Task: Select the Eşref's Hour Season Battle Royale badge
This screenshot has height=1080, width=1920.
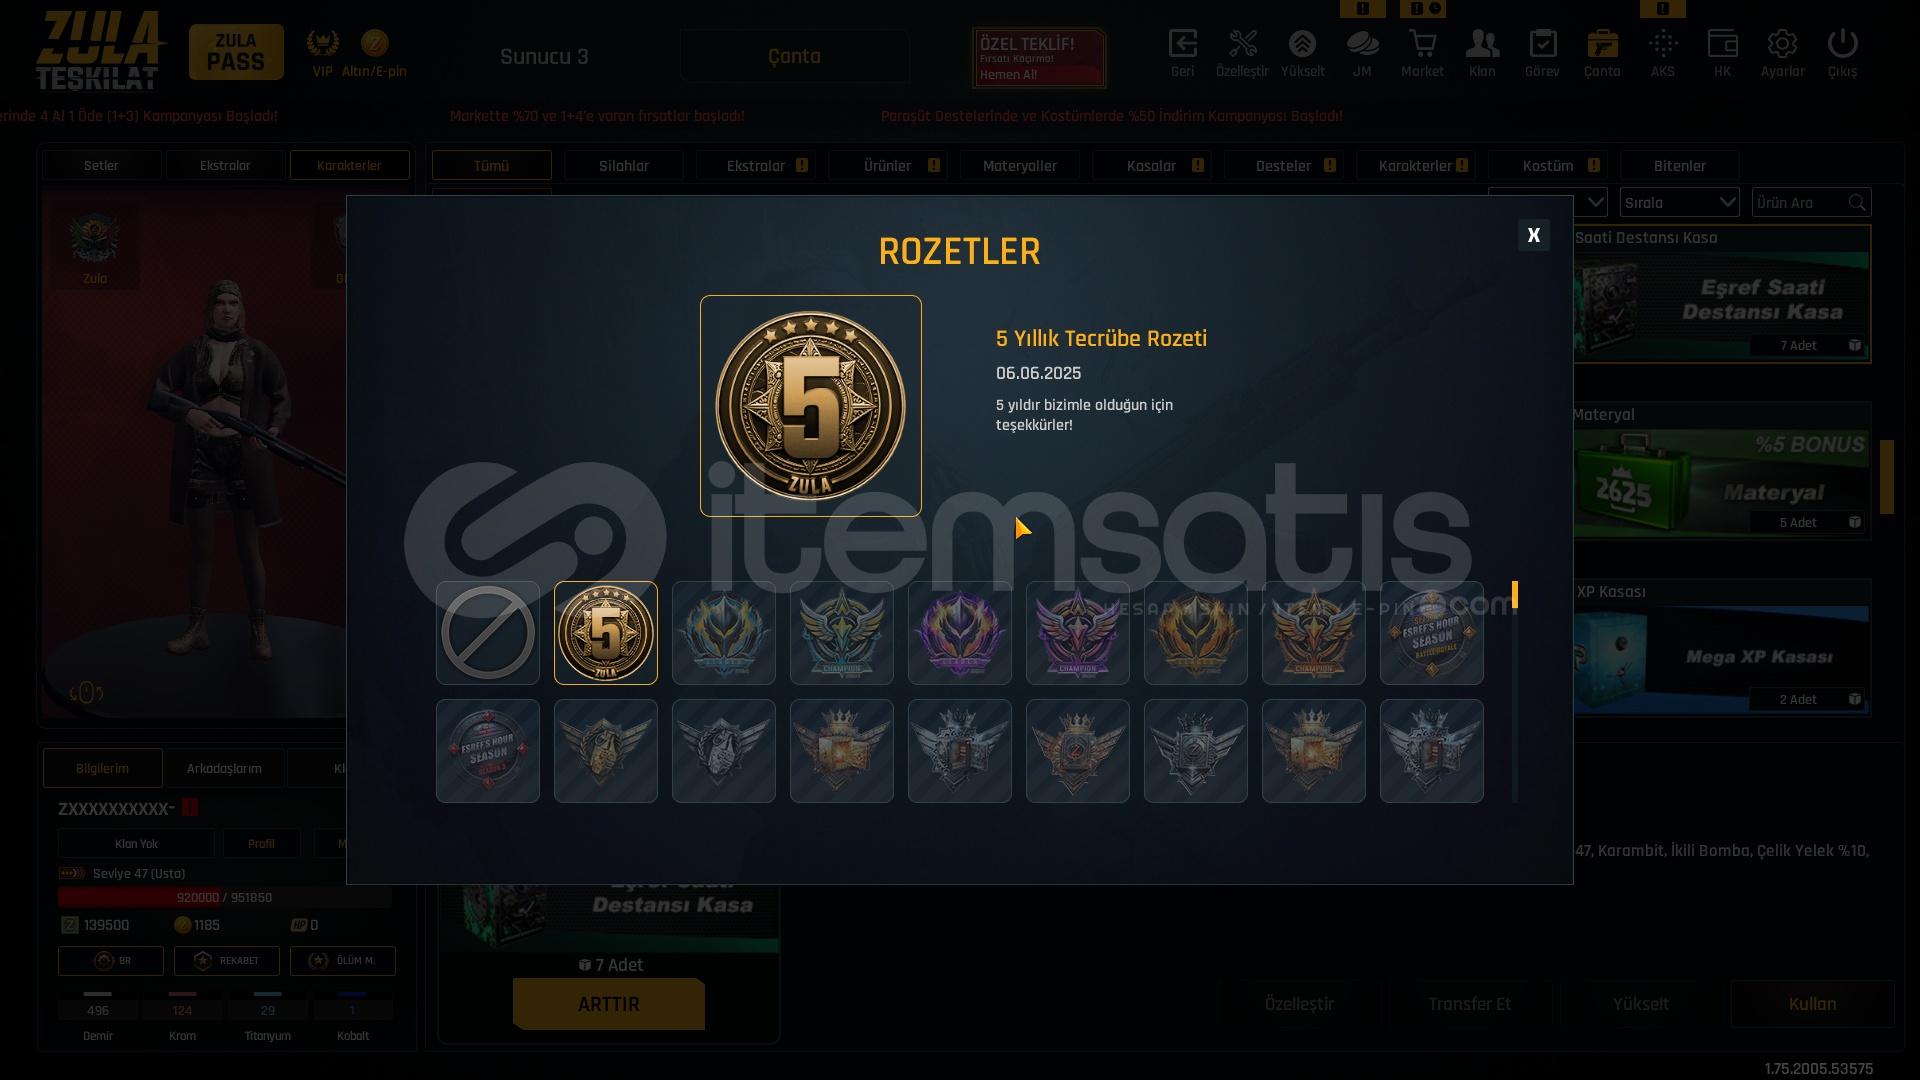Action: click(x=1432, y=633)
